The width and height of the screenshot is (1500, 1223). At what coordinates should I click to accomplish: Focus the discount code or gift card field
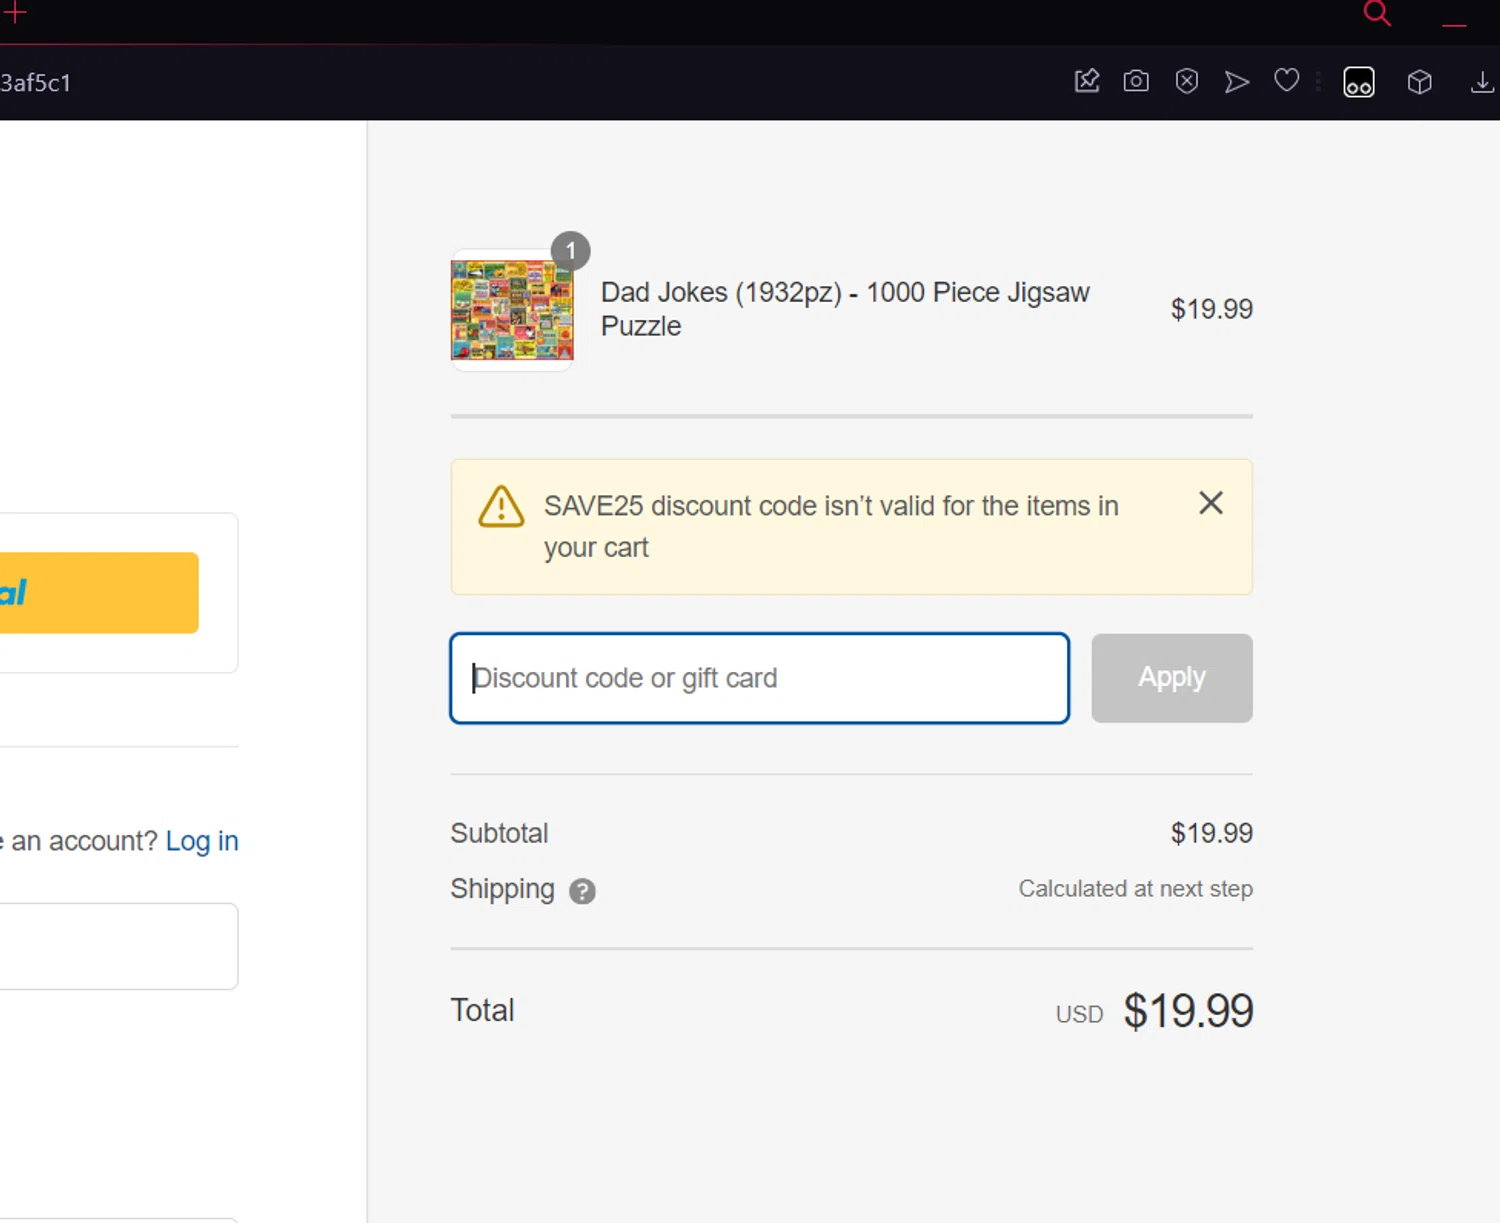point(760,678)
